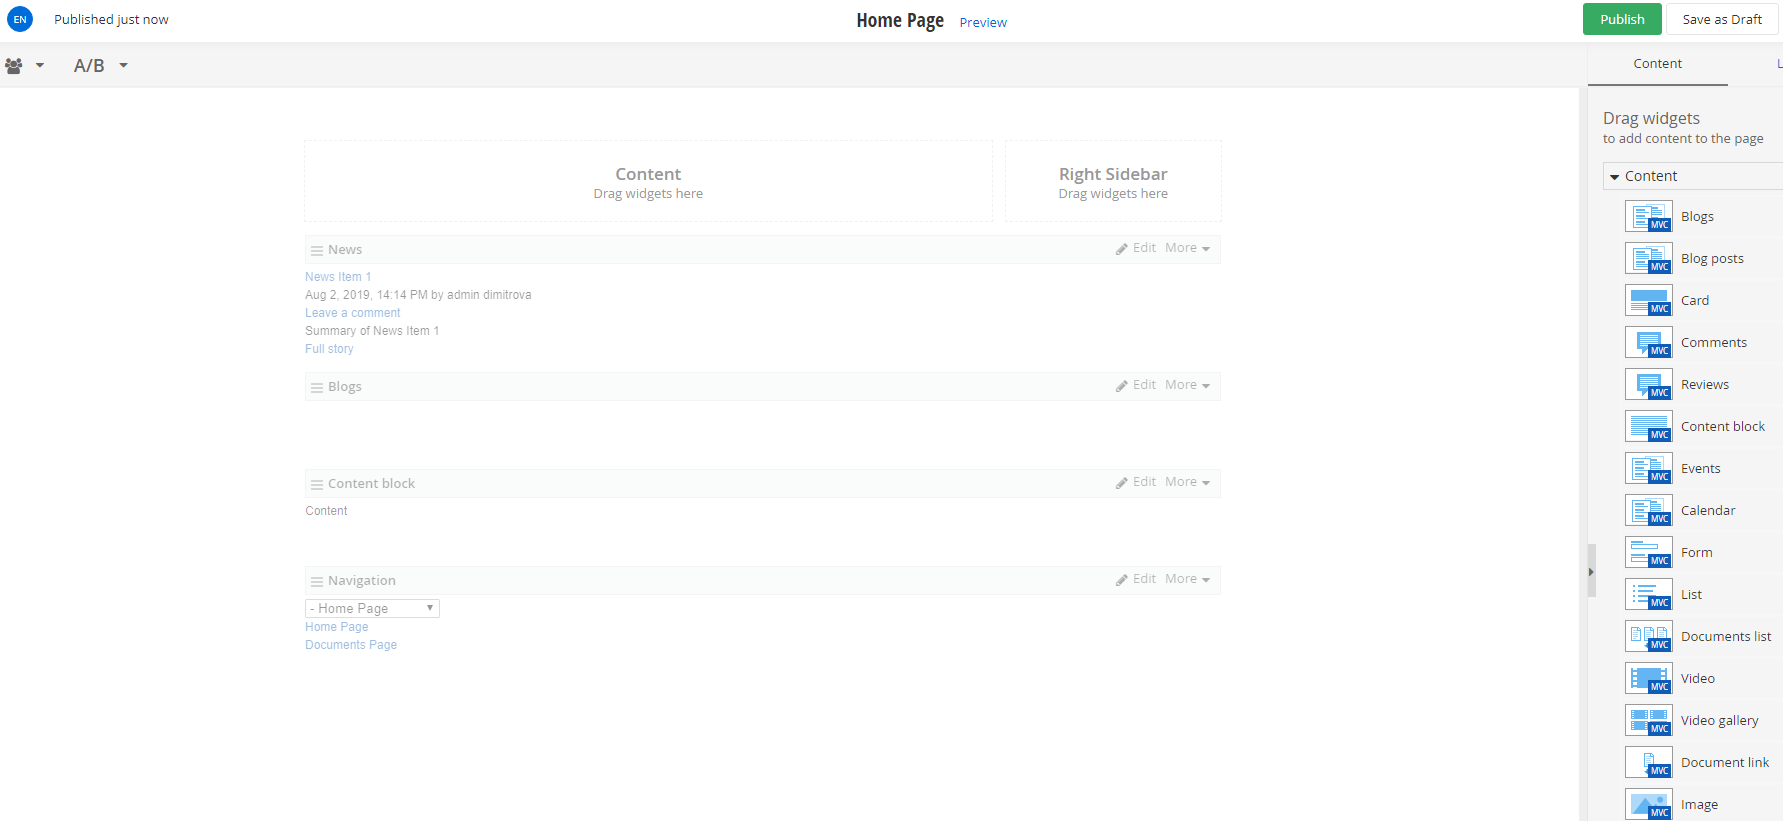1783x821 pixels.
Task: Click Leave a comment link
Action: 352,313
